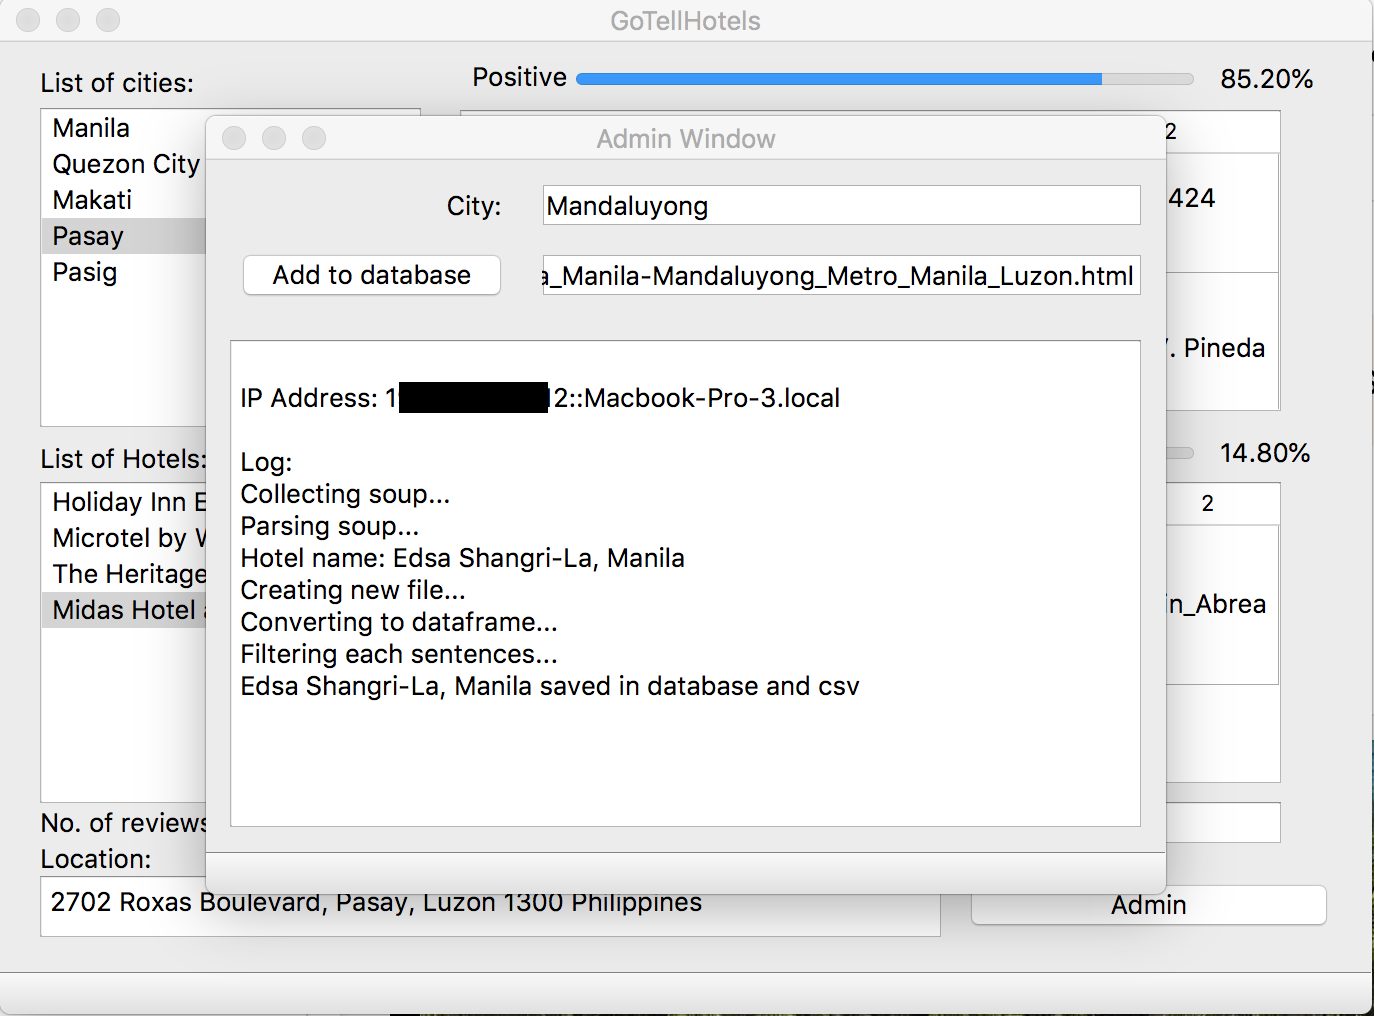The image size is (1375, 1017).
Task: Click 'Filtering each sentences...' log line
Action: 399,654
